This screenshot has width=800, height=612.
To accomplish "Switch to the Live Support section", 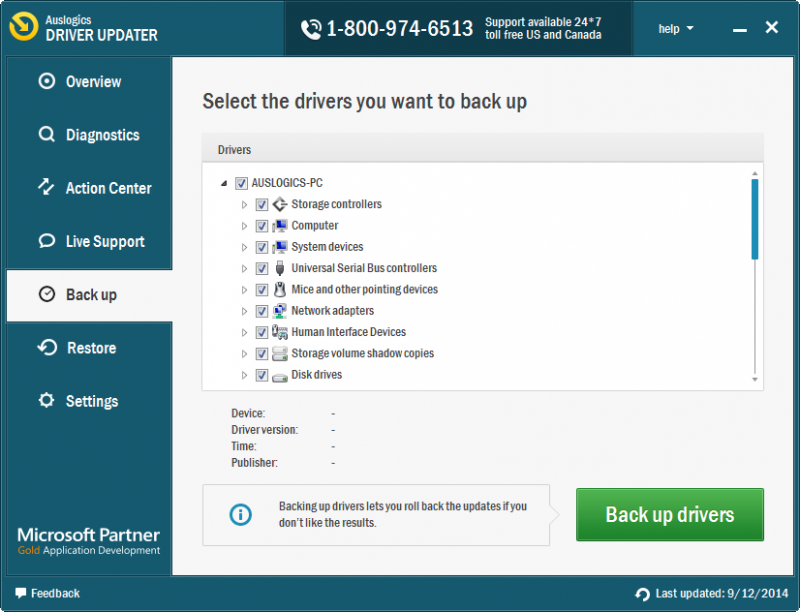I will [89, 241].
